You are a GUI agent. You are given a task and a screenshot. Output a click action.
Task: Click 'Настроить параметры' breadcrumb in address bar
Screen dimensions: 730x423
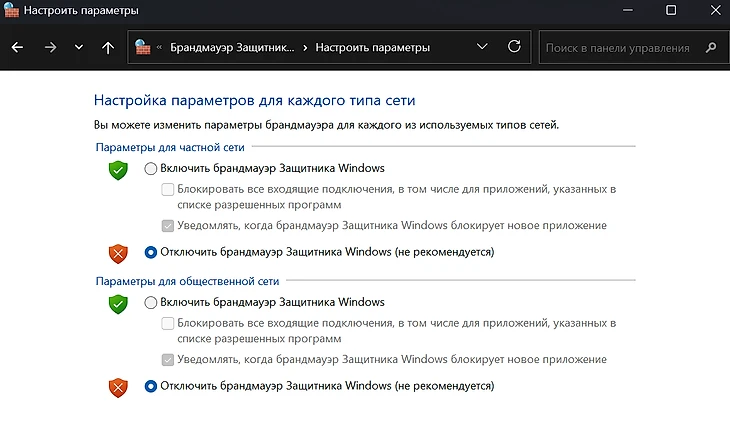(372, 47)
